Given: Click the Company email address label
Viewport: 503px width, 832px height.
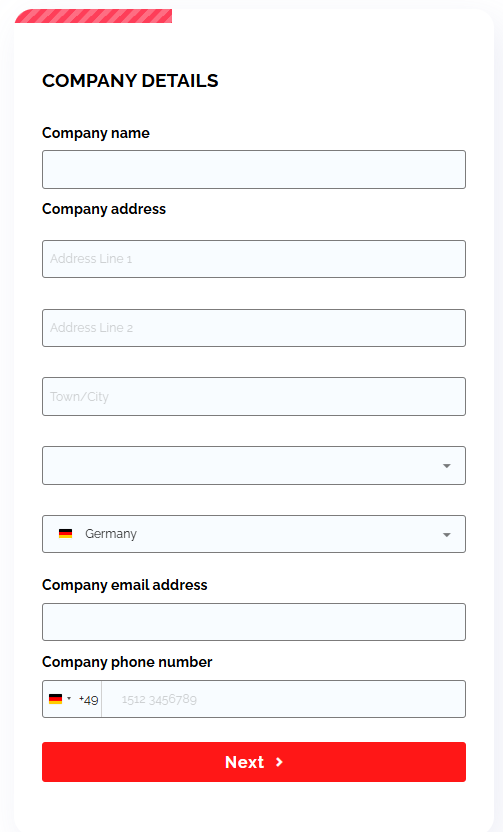Looking at the screenshot, I should coord(125,585).
